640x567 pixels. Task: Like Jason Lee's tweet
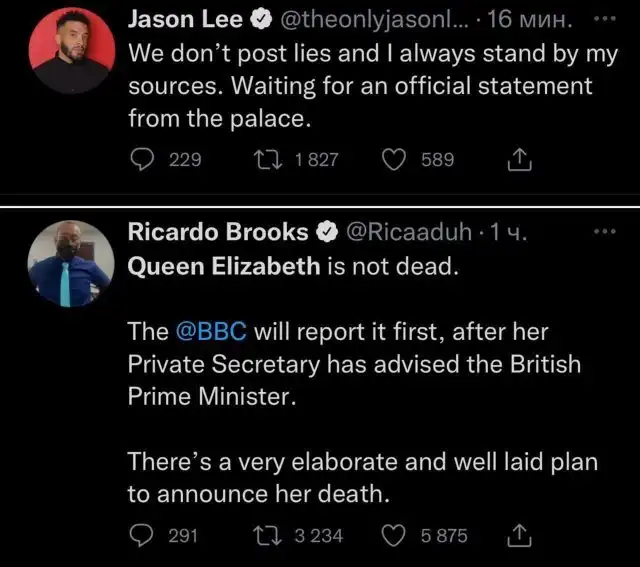pos(394,160)
